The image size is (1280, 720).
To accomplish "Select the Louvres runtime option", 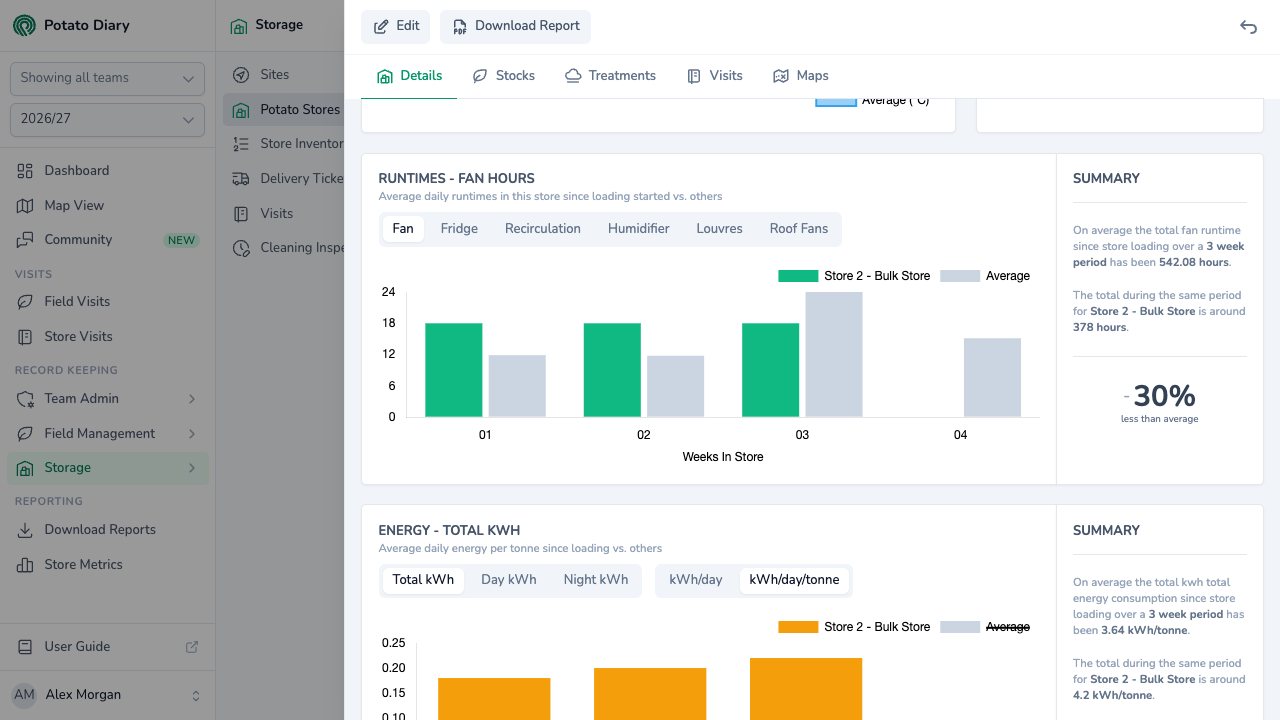I will (720, 229).
